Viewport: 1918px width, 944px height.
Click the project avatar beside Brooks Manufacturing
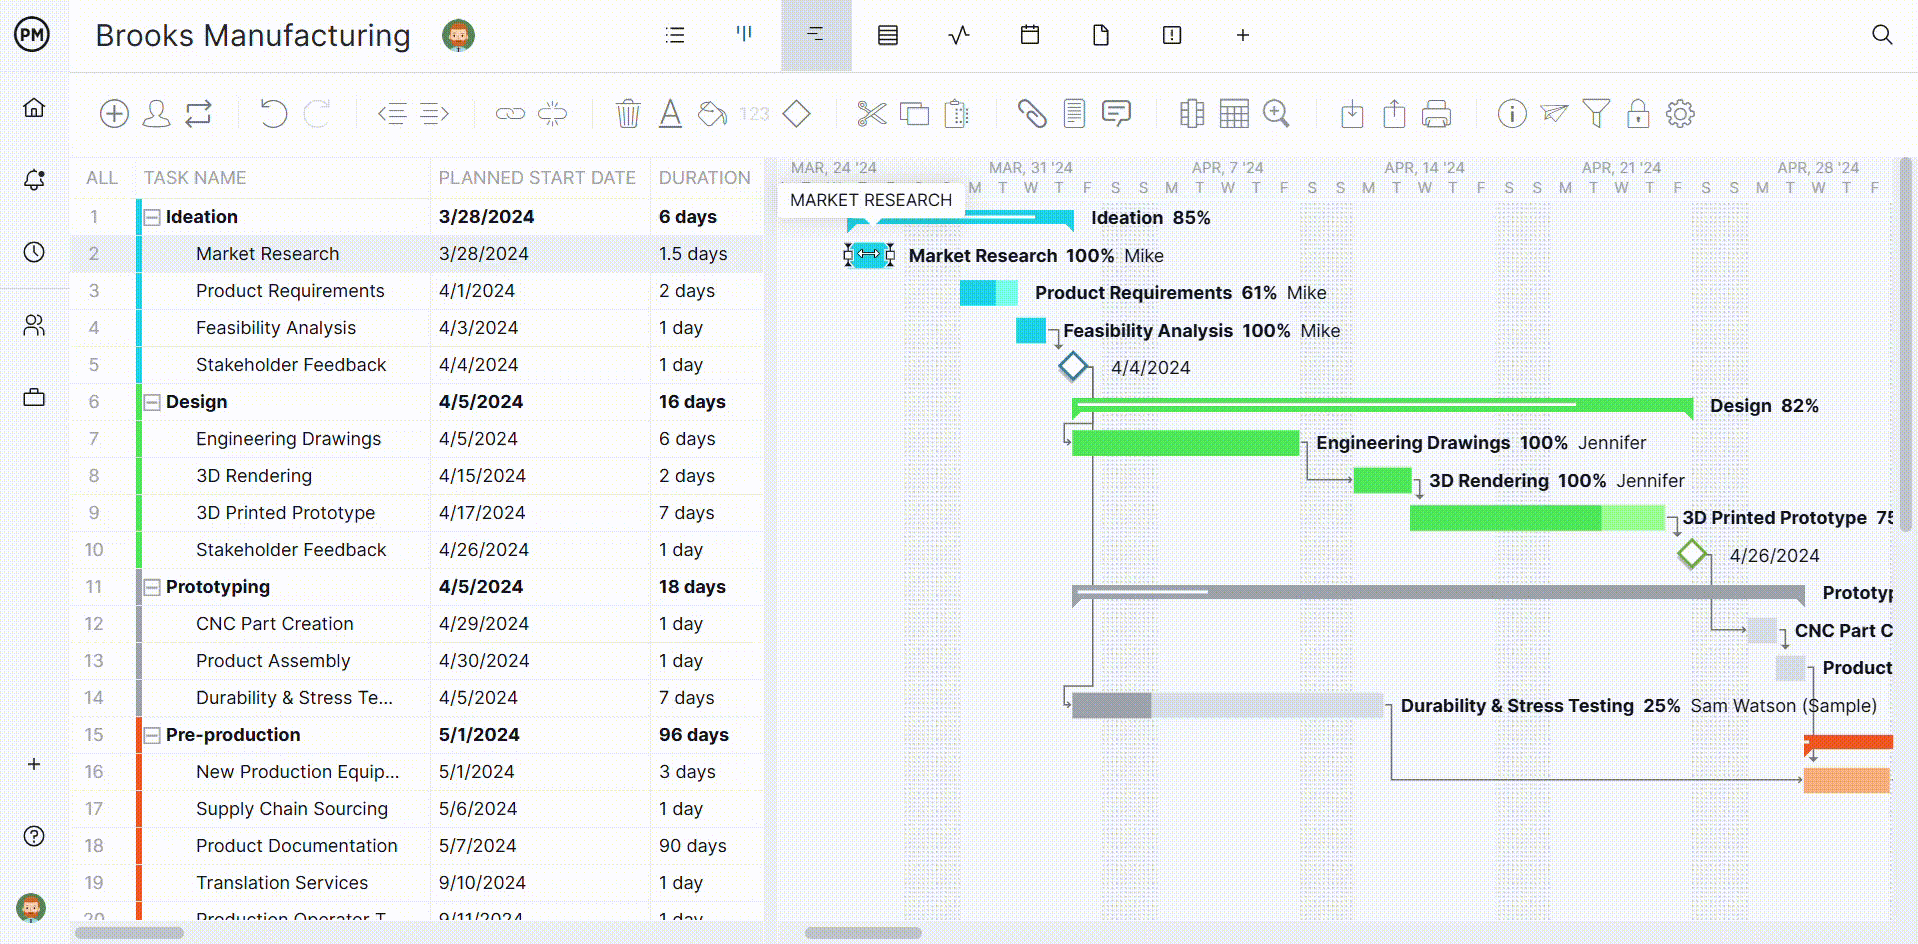(458, 35)
